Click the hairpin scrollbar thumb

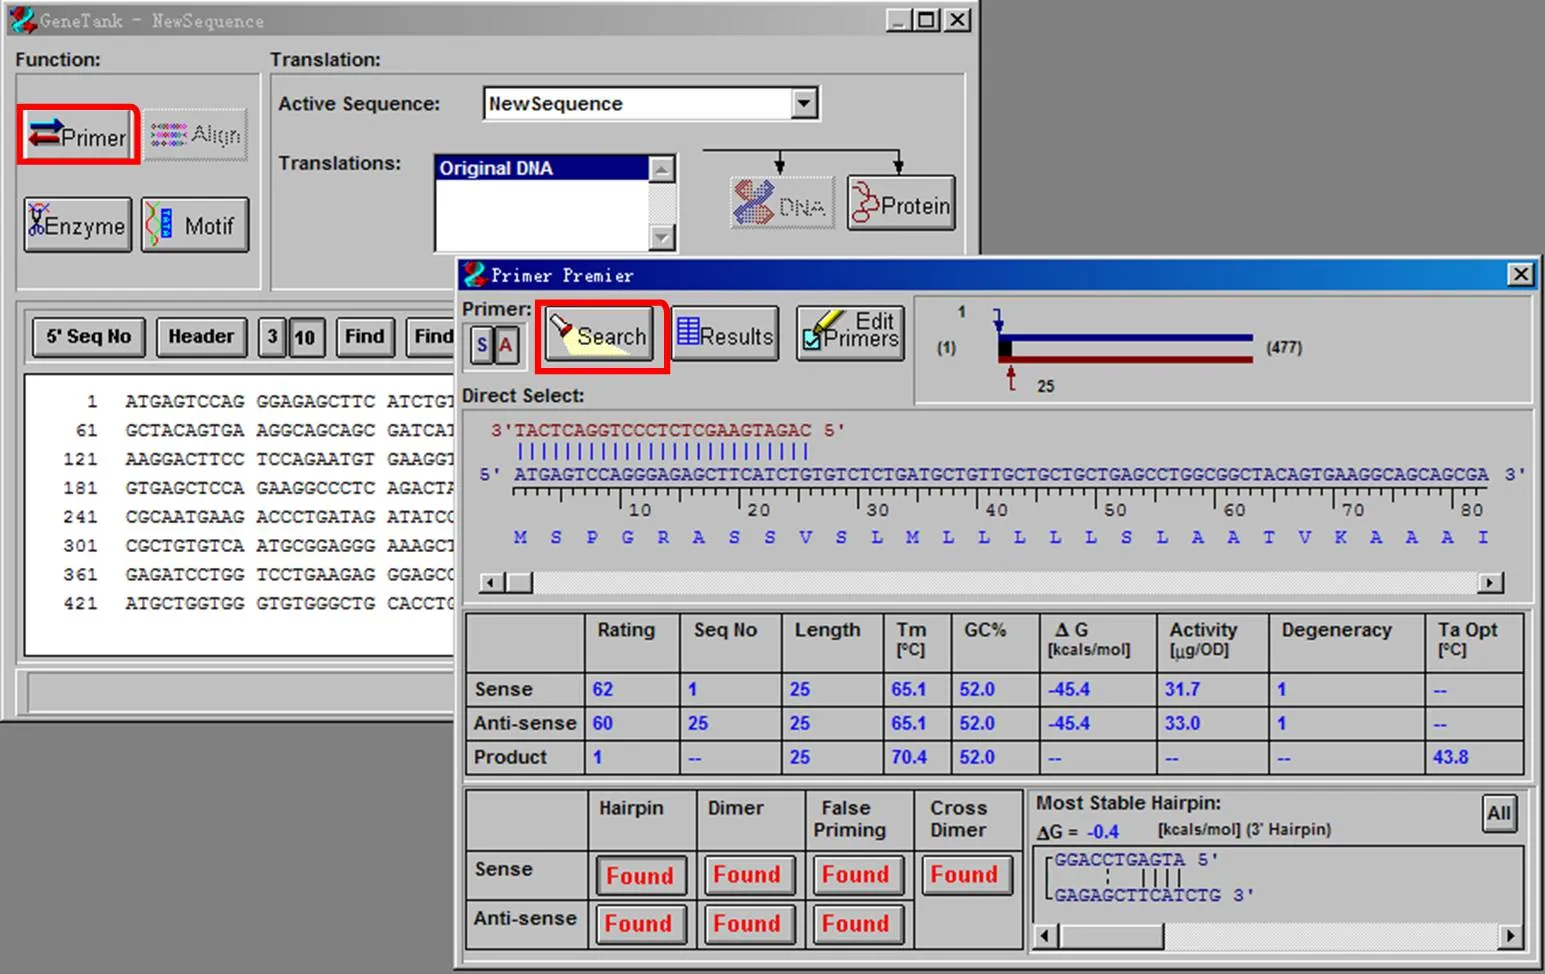(1111, 936)
